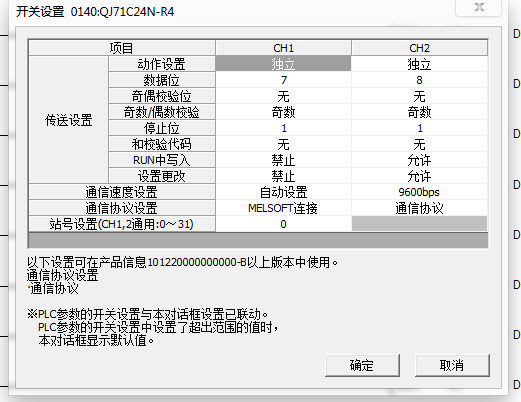
Task: Open CH2 动作设置 独立 dropdown cell
Action: pyautogui.click(x=419, y=64)
